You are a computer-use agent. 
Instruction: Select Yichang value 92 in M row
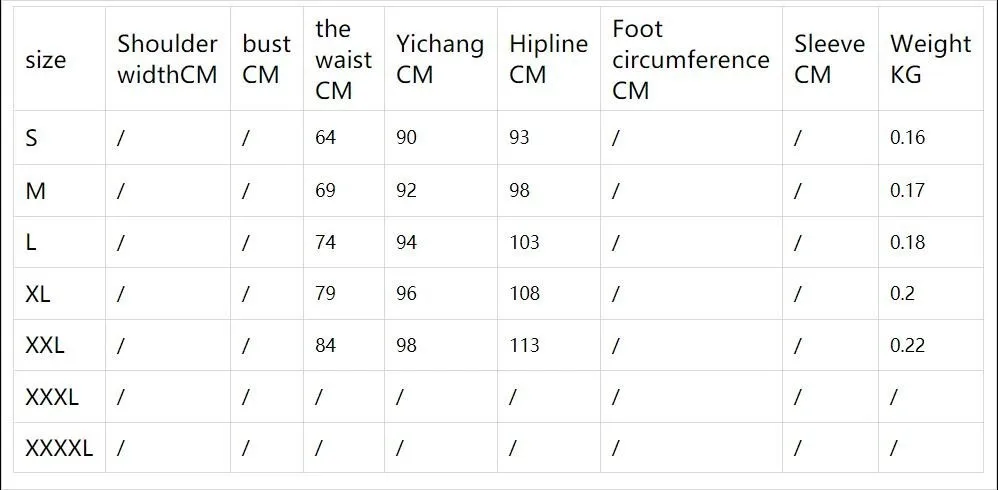pos(406,190)
